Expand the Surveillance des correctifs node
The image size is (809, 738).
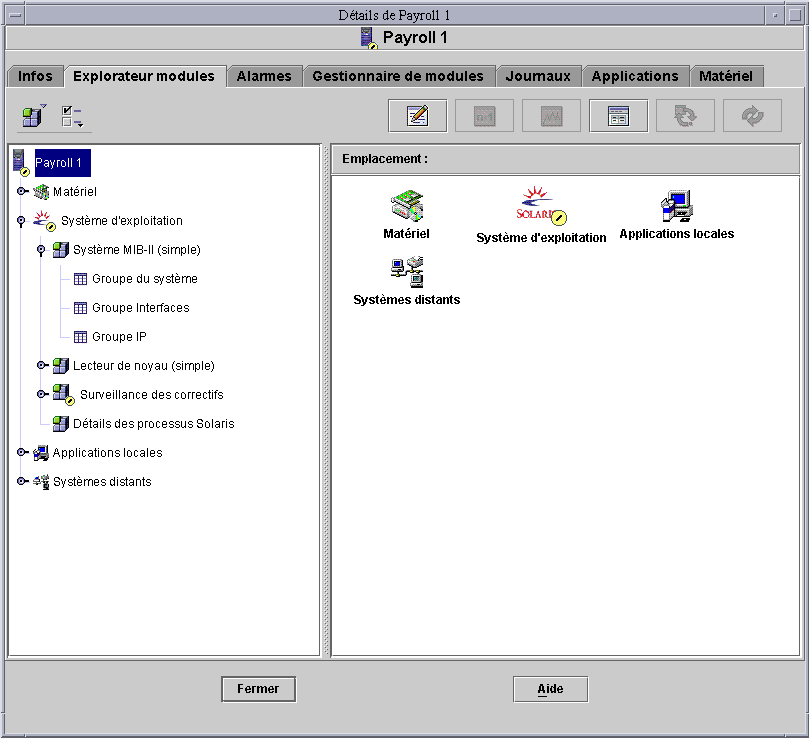(x=42, y=394)
